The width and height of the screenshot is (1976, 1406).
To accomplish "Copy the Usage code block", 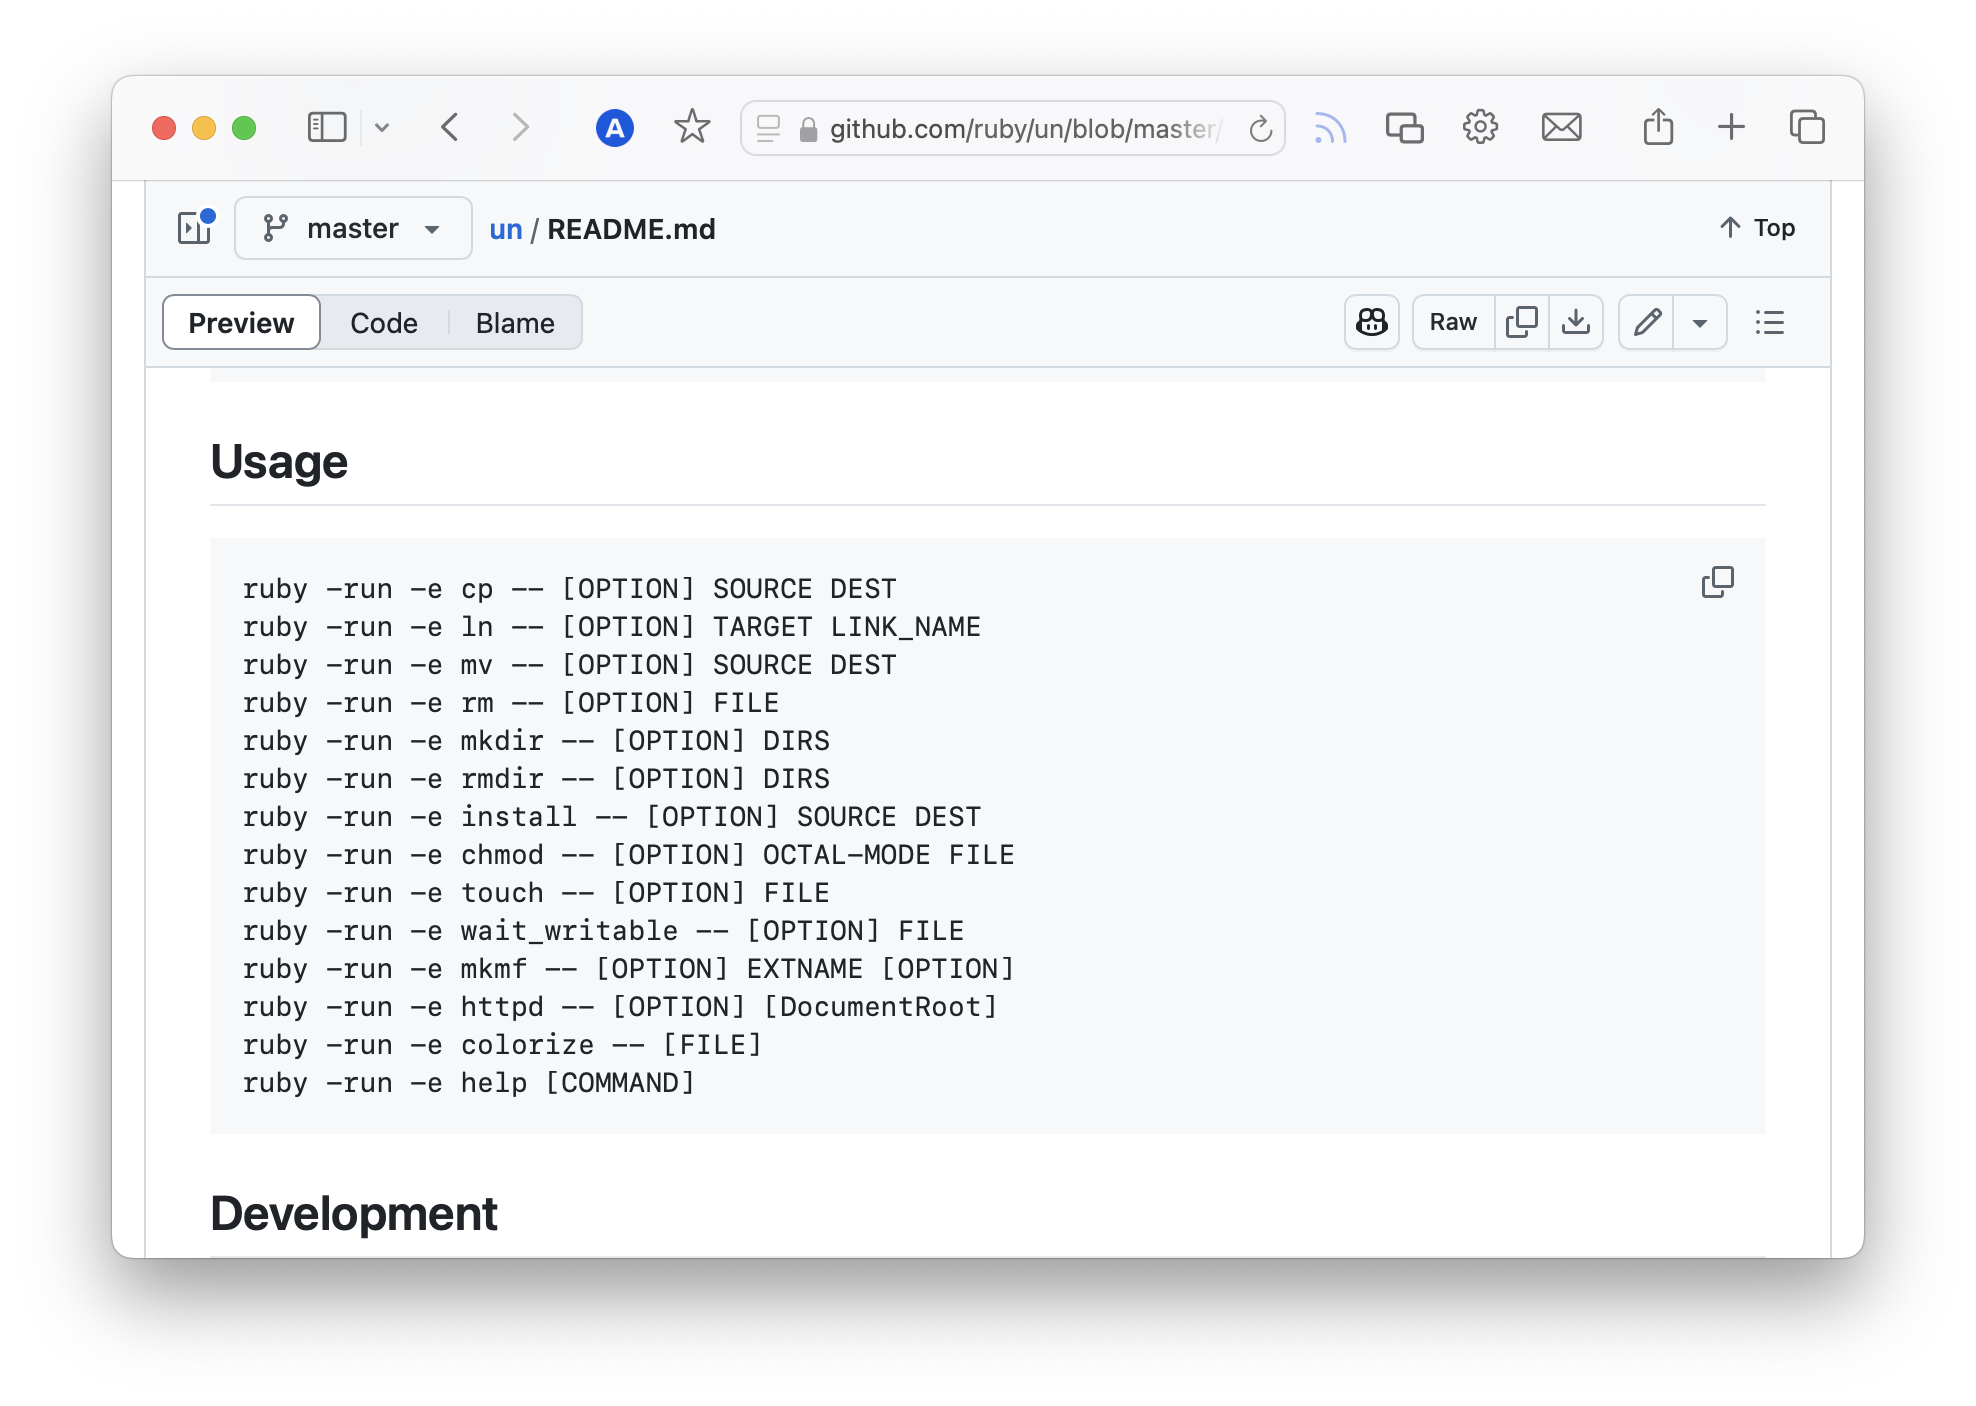I will [1718, 582].
